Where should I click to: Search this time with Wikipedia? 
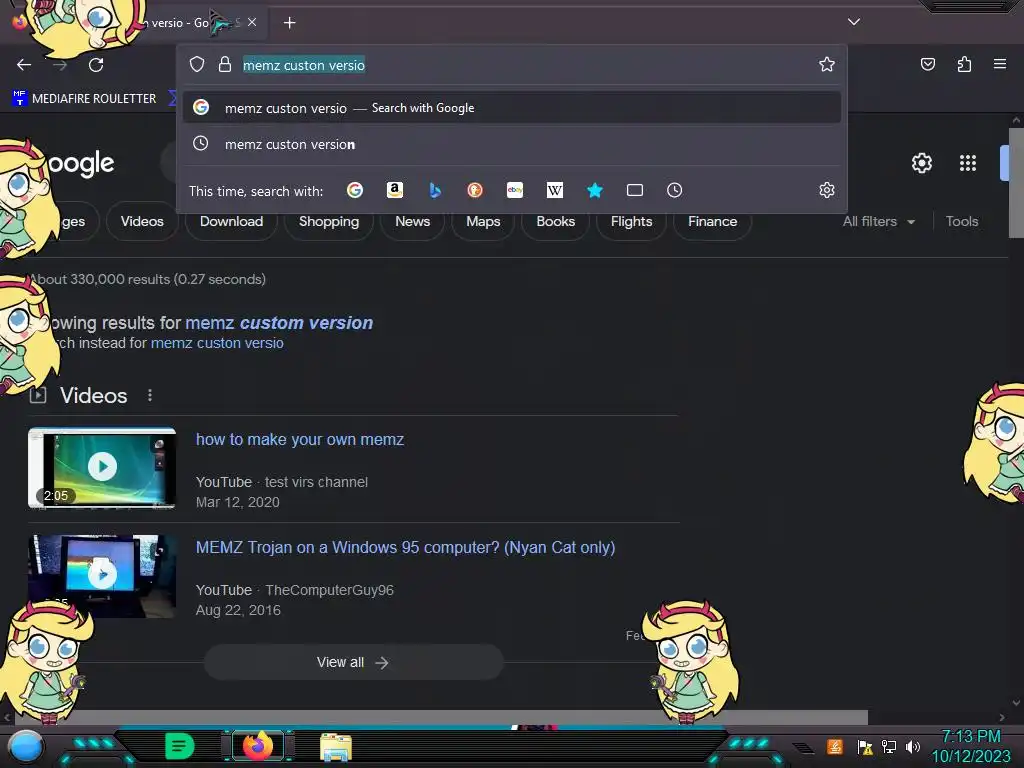pyautogui.click(x=554, y=190)
